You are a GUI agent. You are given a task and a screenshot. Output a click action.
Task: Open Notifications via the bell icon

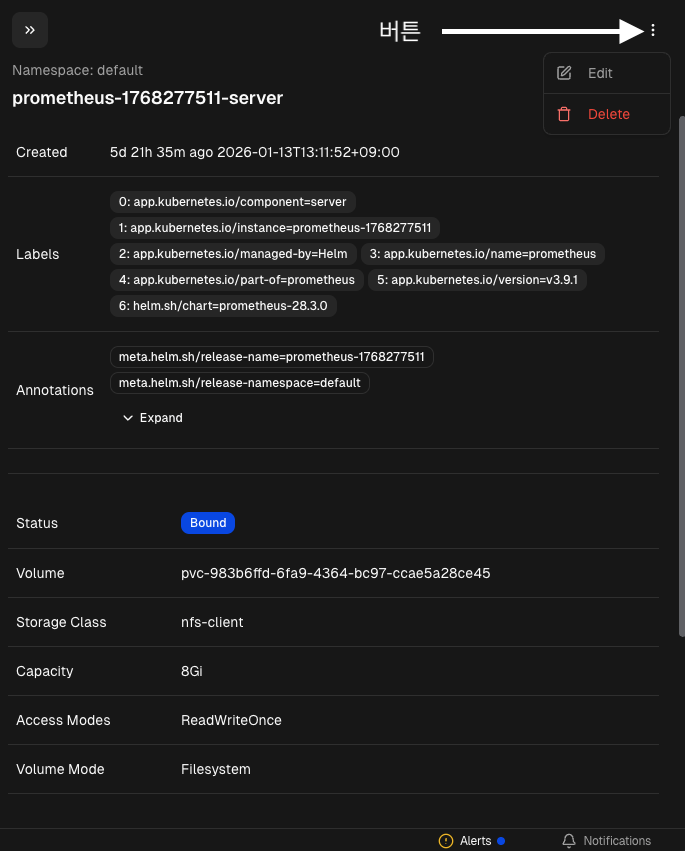pyautogui.click(x=569, y=841)
